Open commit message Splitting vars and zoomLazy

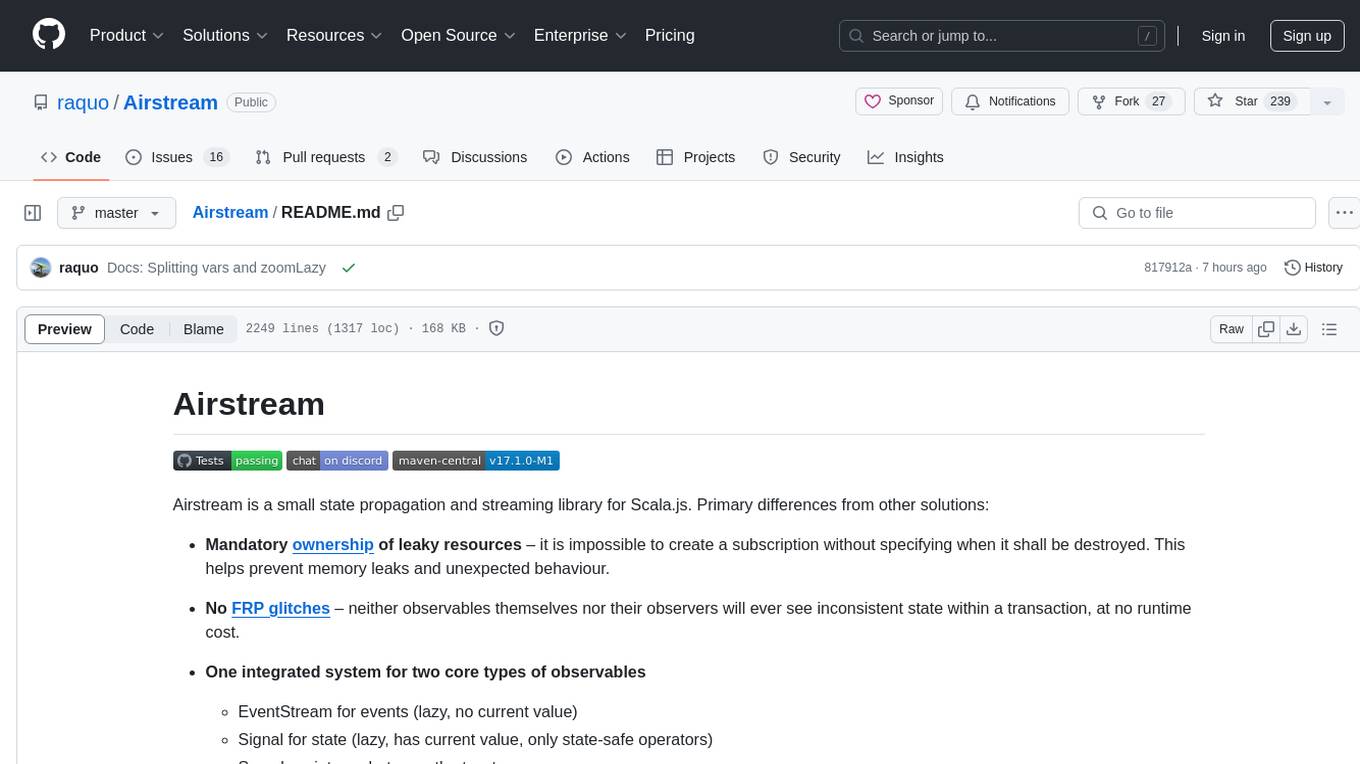click(216, 268)
